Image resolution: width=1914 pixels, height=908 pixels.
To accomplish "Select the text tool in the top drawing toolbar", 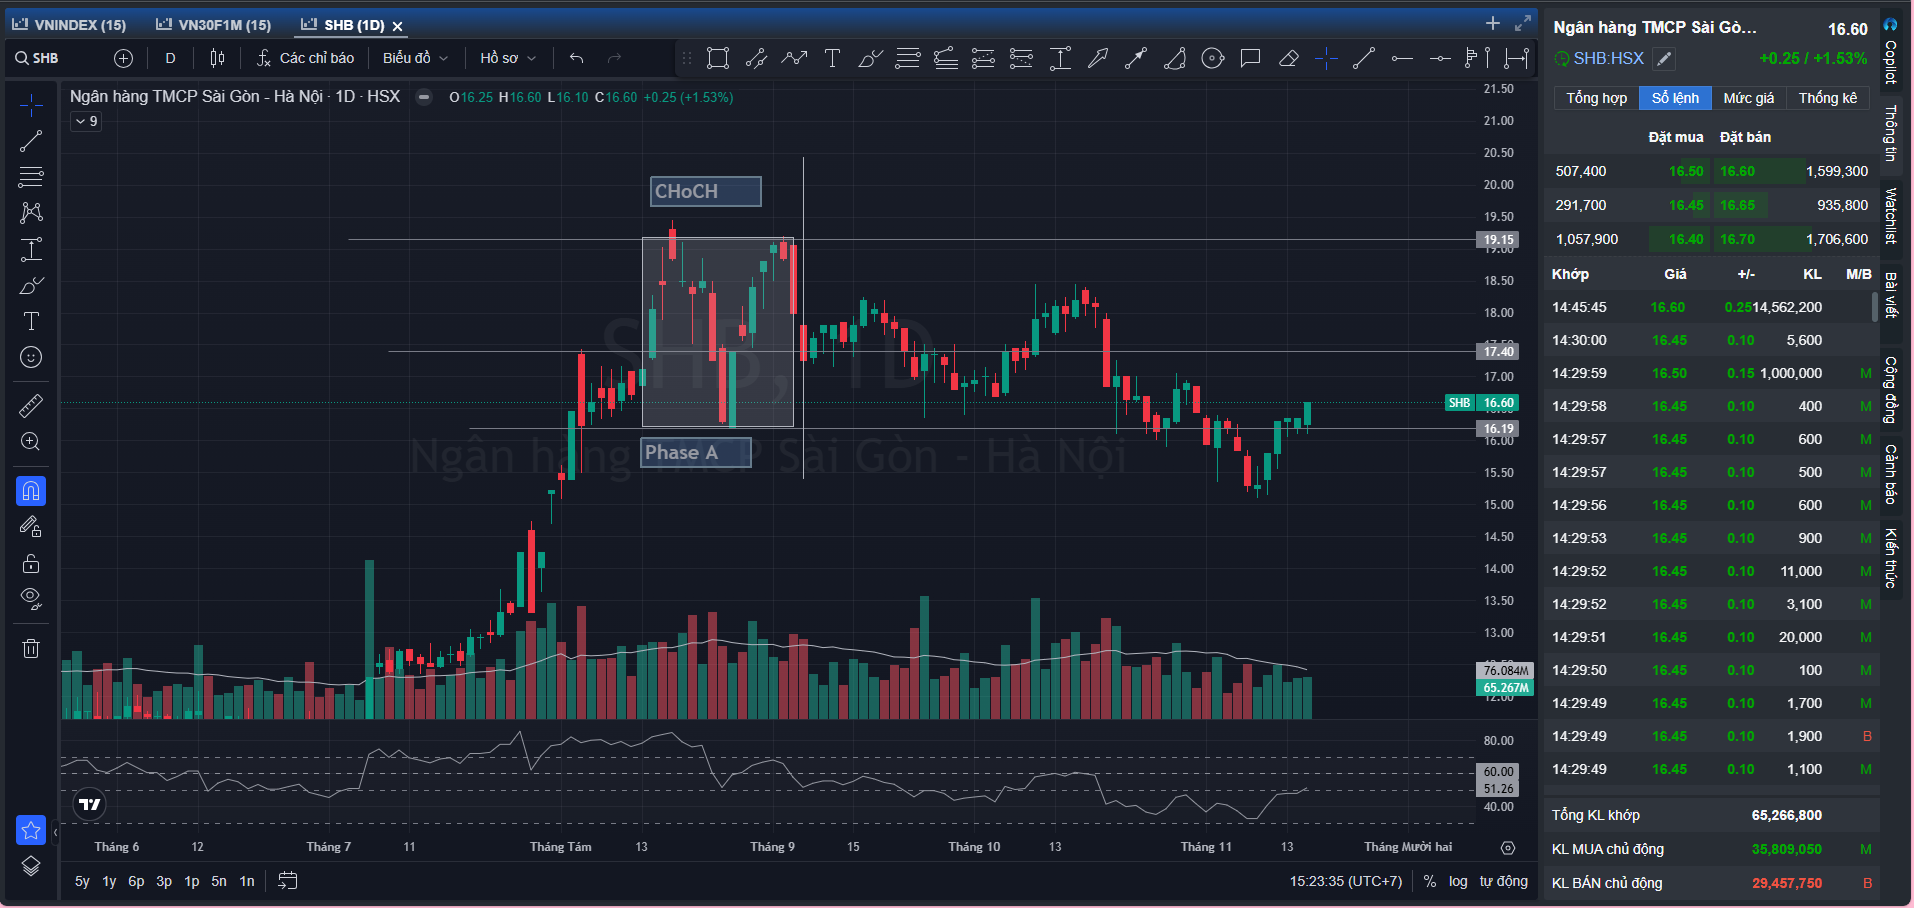I will tap(832, 58).
